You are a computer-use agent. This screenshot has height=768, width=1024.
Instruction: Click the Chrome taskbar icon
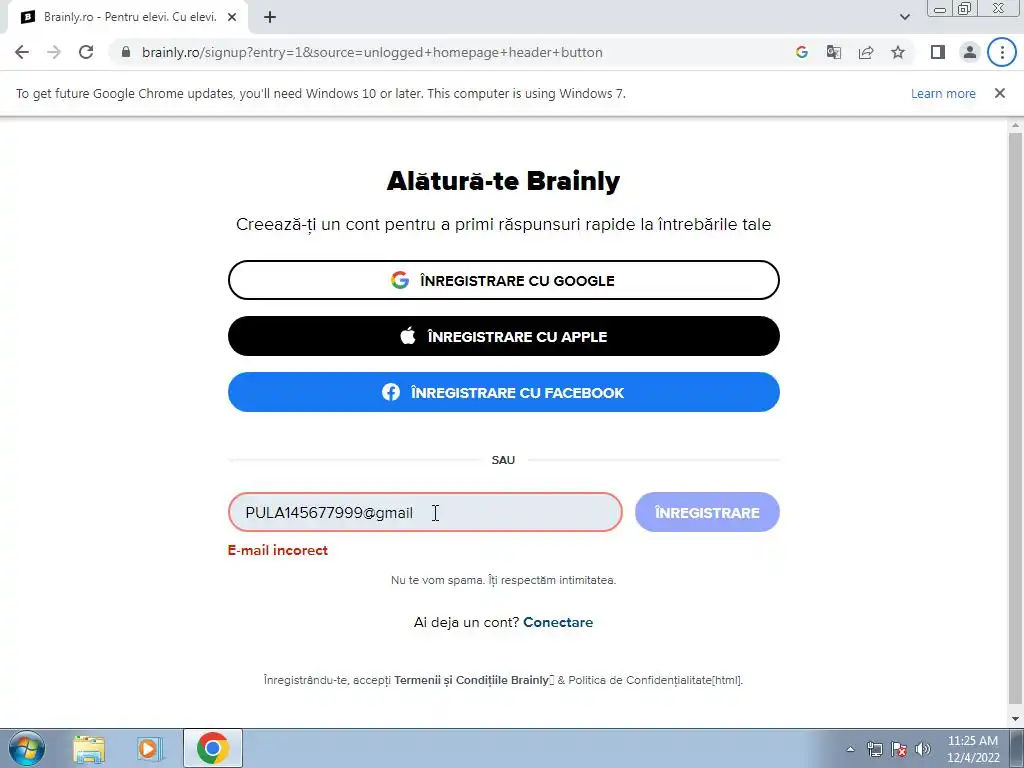point(212,748)
